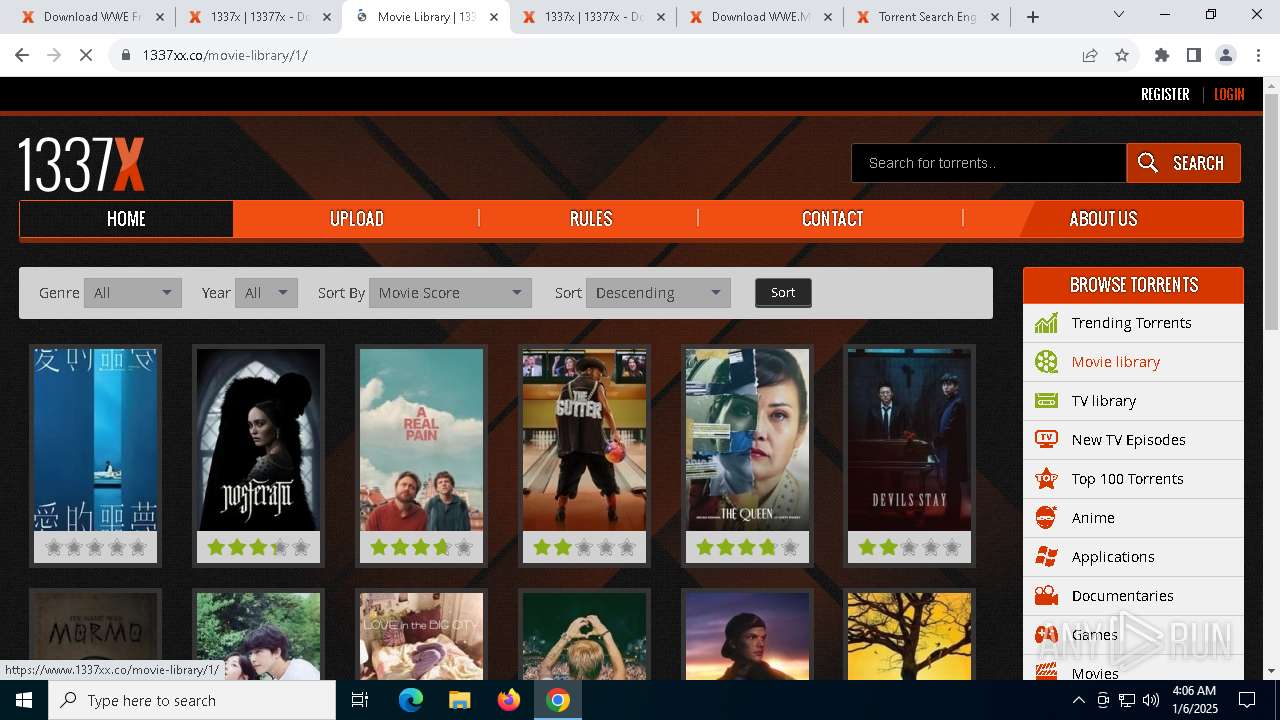Viewport: 1280px width, 720px height.
Task: Open Task View in the taskbar
Action: [x=360, y=700]
